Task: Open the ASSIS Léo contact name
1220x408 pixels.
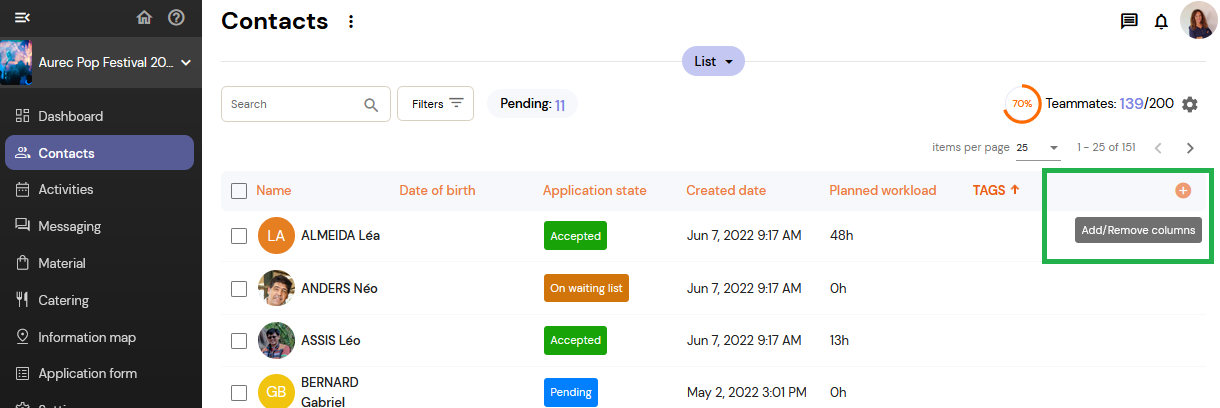Action: click(330, 340)
